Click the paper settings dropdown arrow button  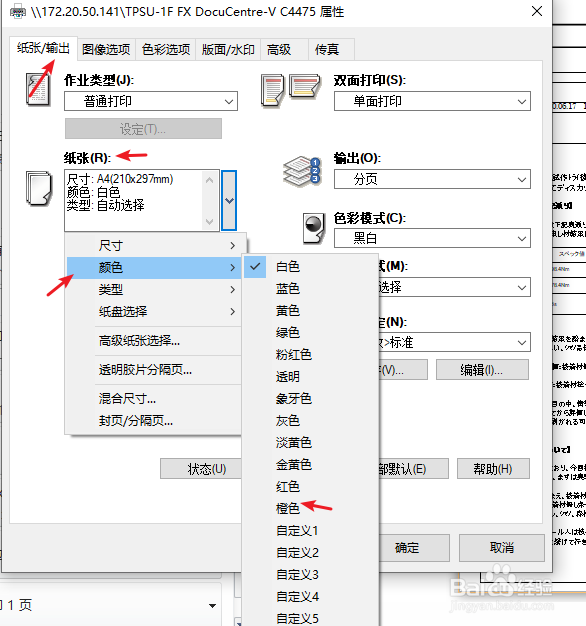click(x=229, y=200)
